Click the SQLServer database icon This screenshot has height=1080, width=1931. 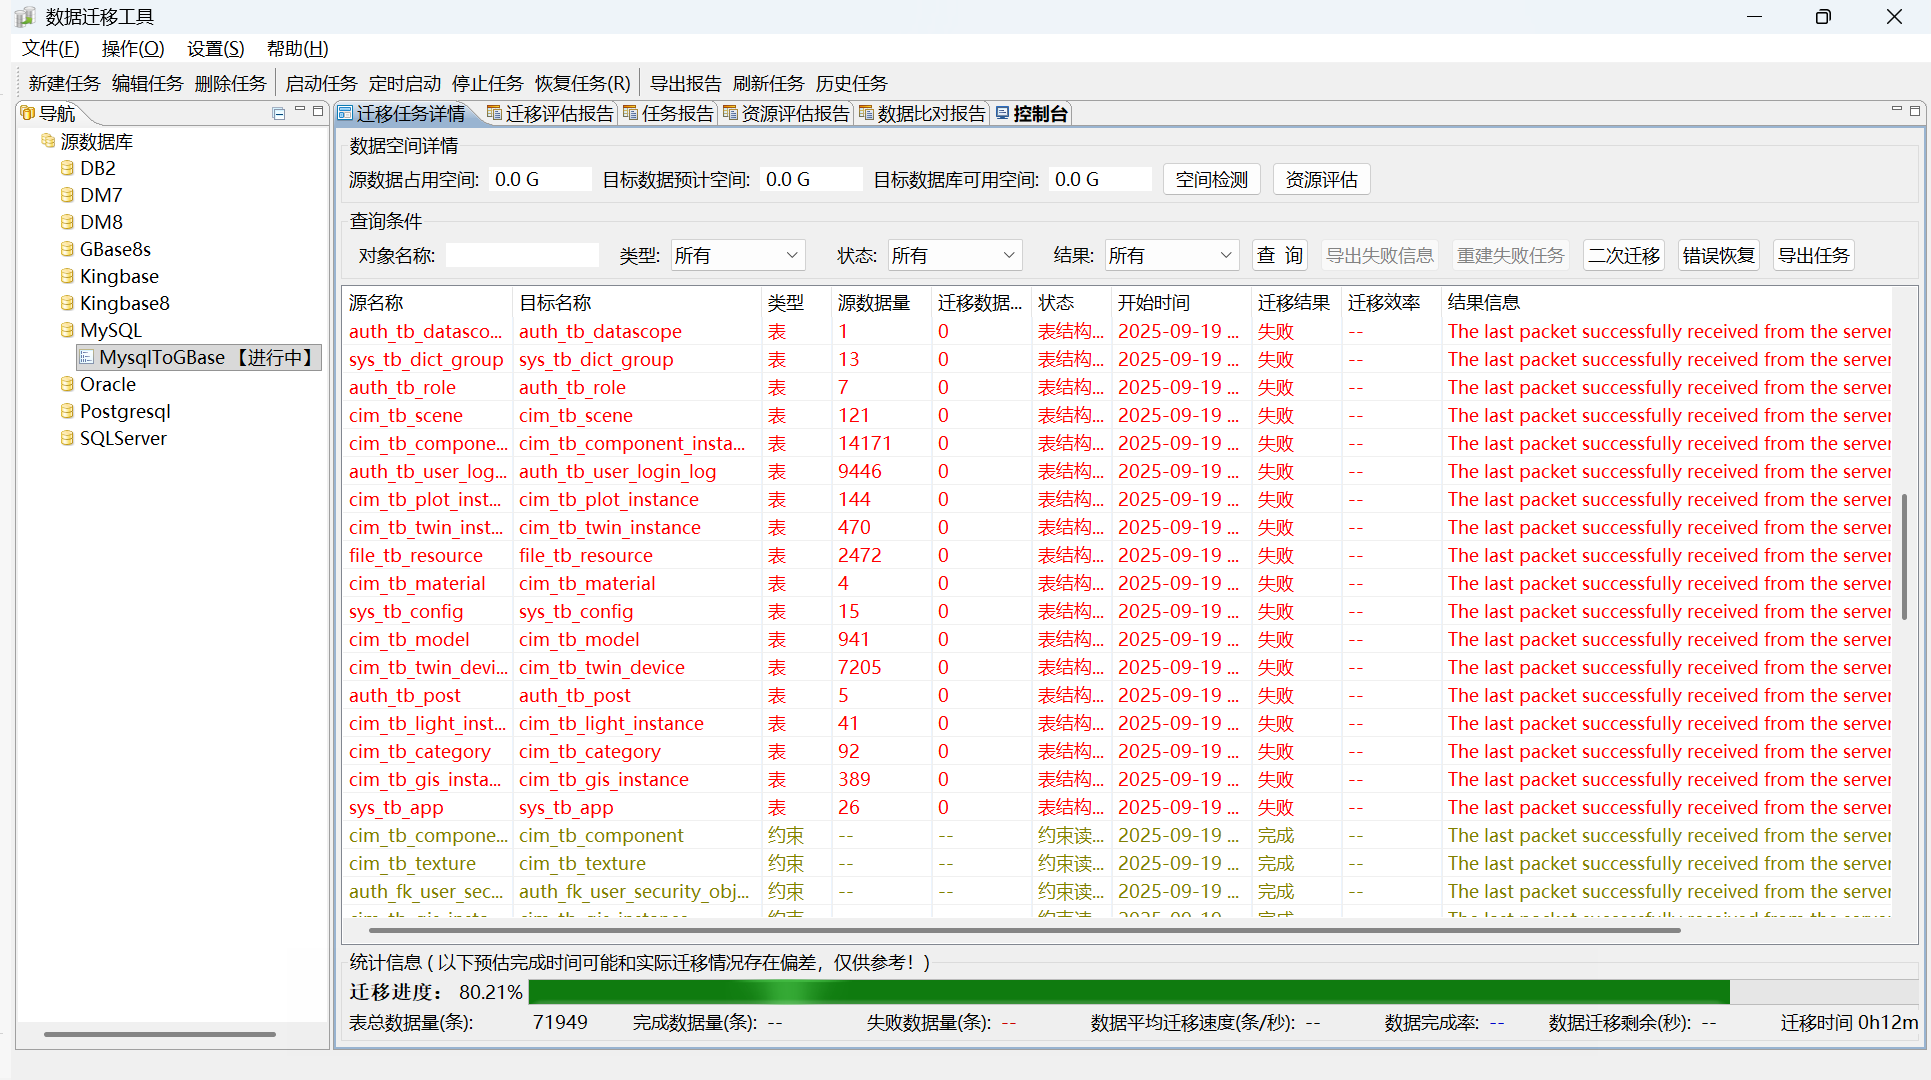coord(67,438)
